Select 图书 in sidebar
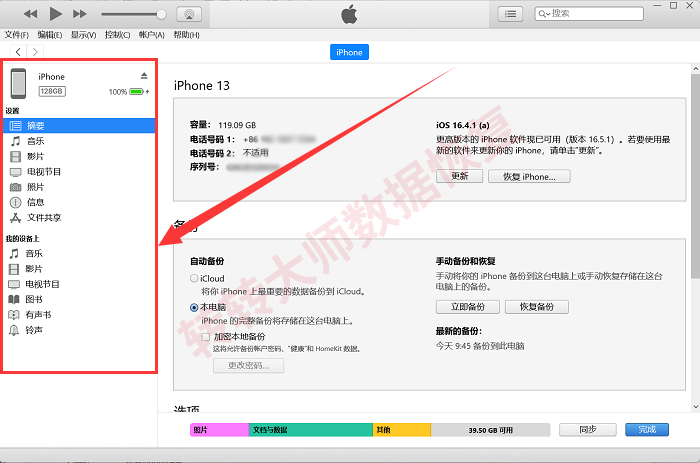 coord(79,300)
